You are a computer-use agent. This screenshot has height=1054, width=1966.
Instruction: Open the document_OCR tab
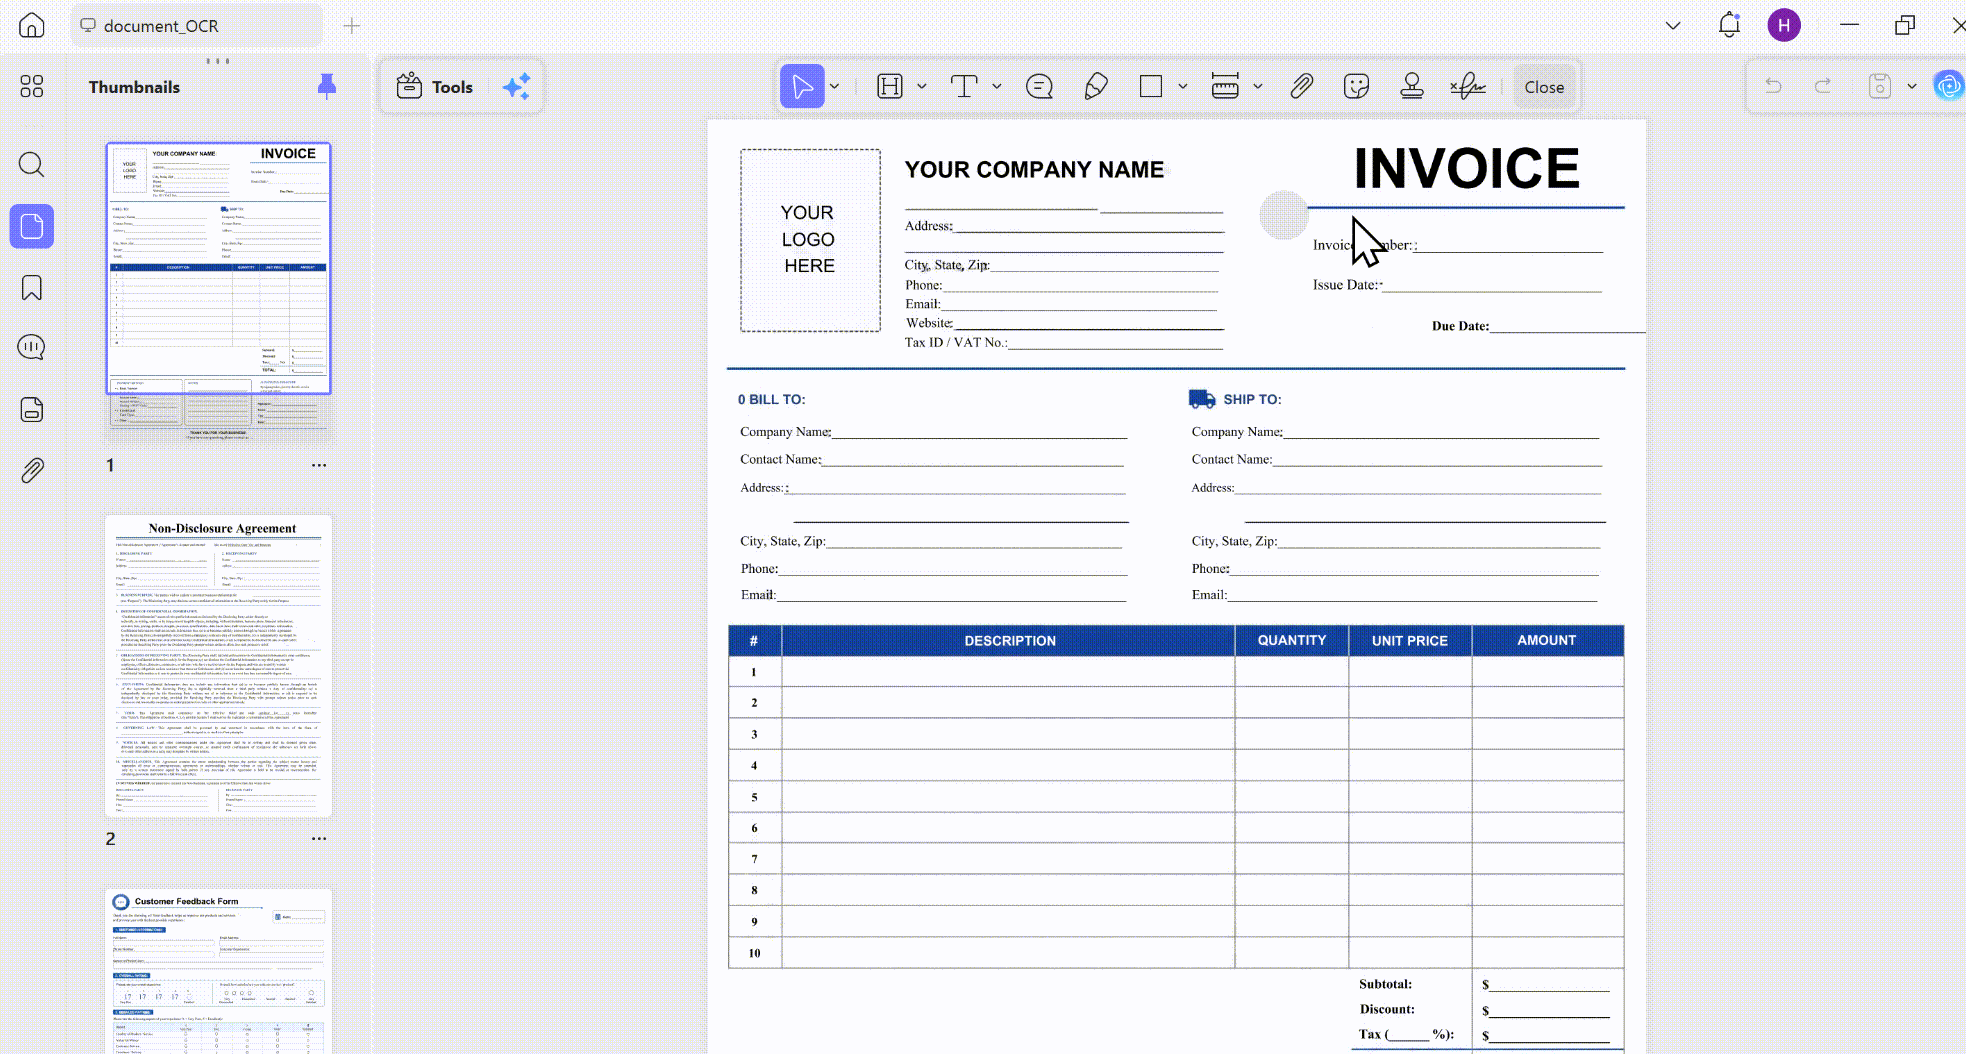(x=196, y=26)
